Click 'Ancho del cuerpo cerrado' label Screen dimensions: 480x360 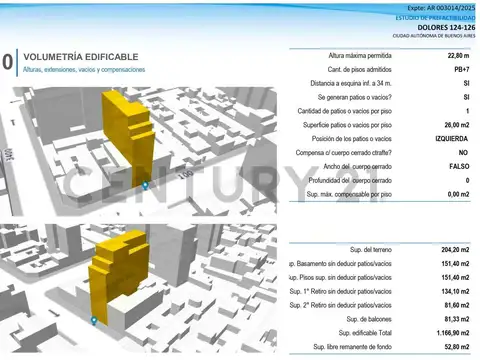358,166
